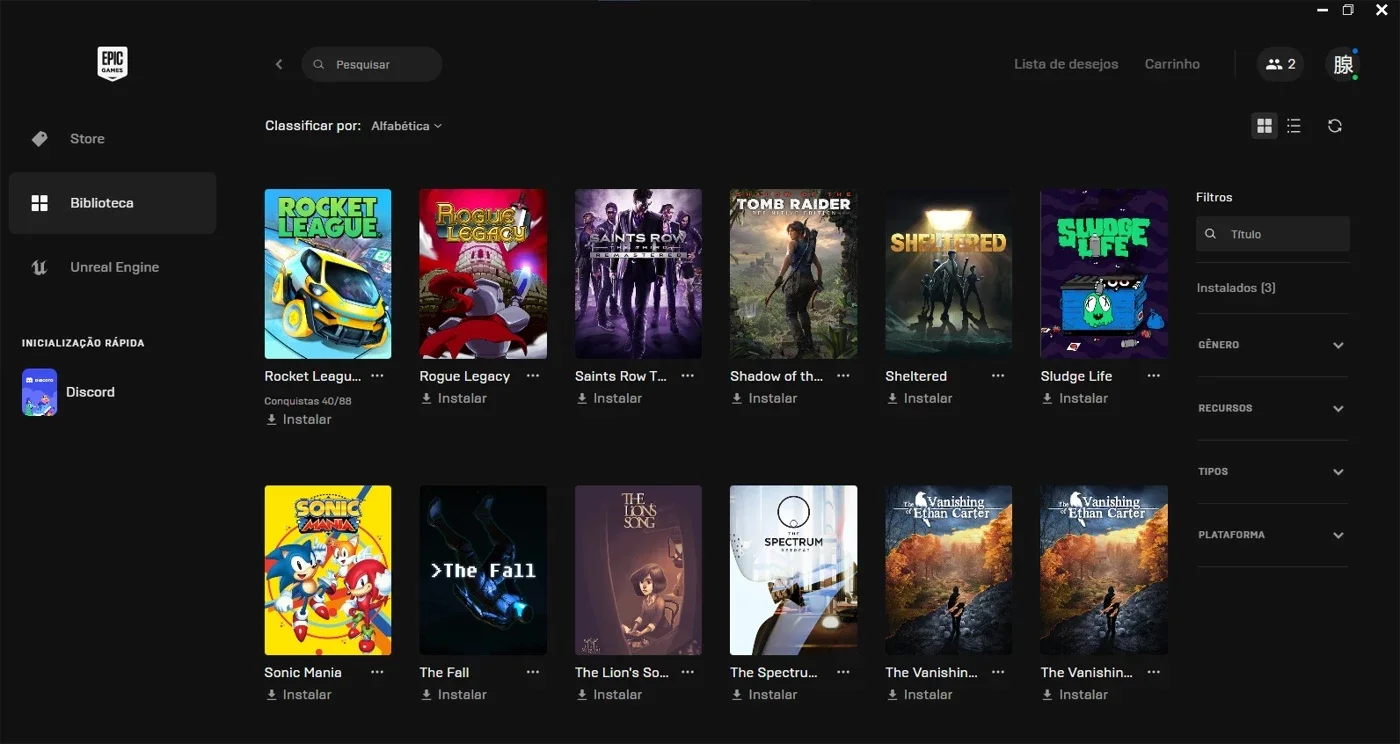1400x744 pixels.
Task: Open the Alfabética sort dropdown
Action: coord(406,126)
